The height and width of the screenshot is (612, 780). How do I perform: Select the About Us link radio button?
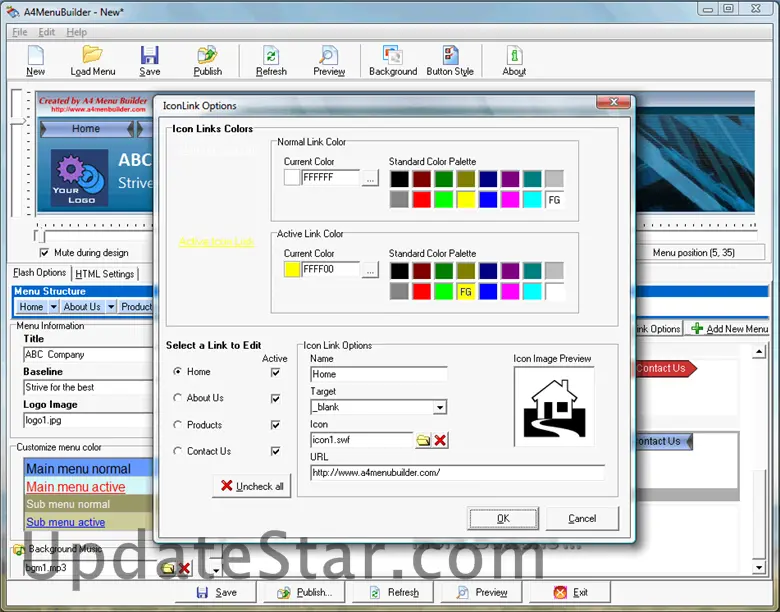click(x=178, y=398)
